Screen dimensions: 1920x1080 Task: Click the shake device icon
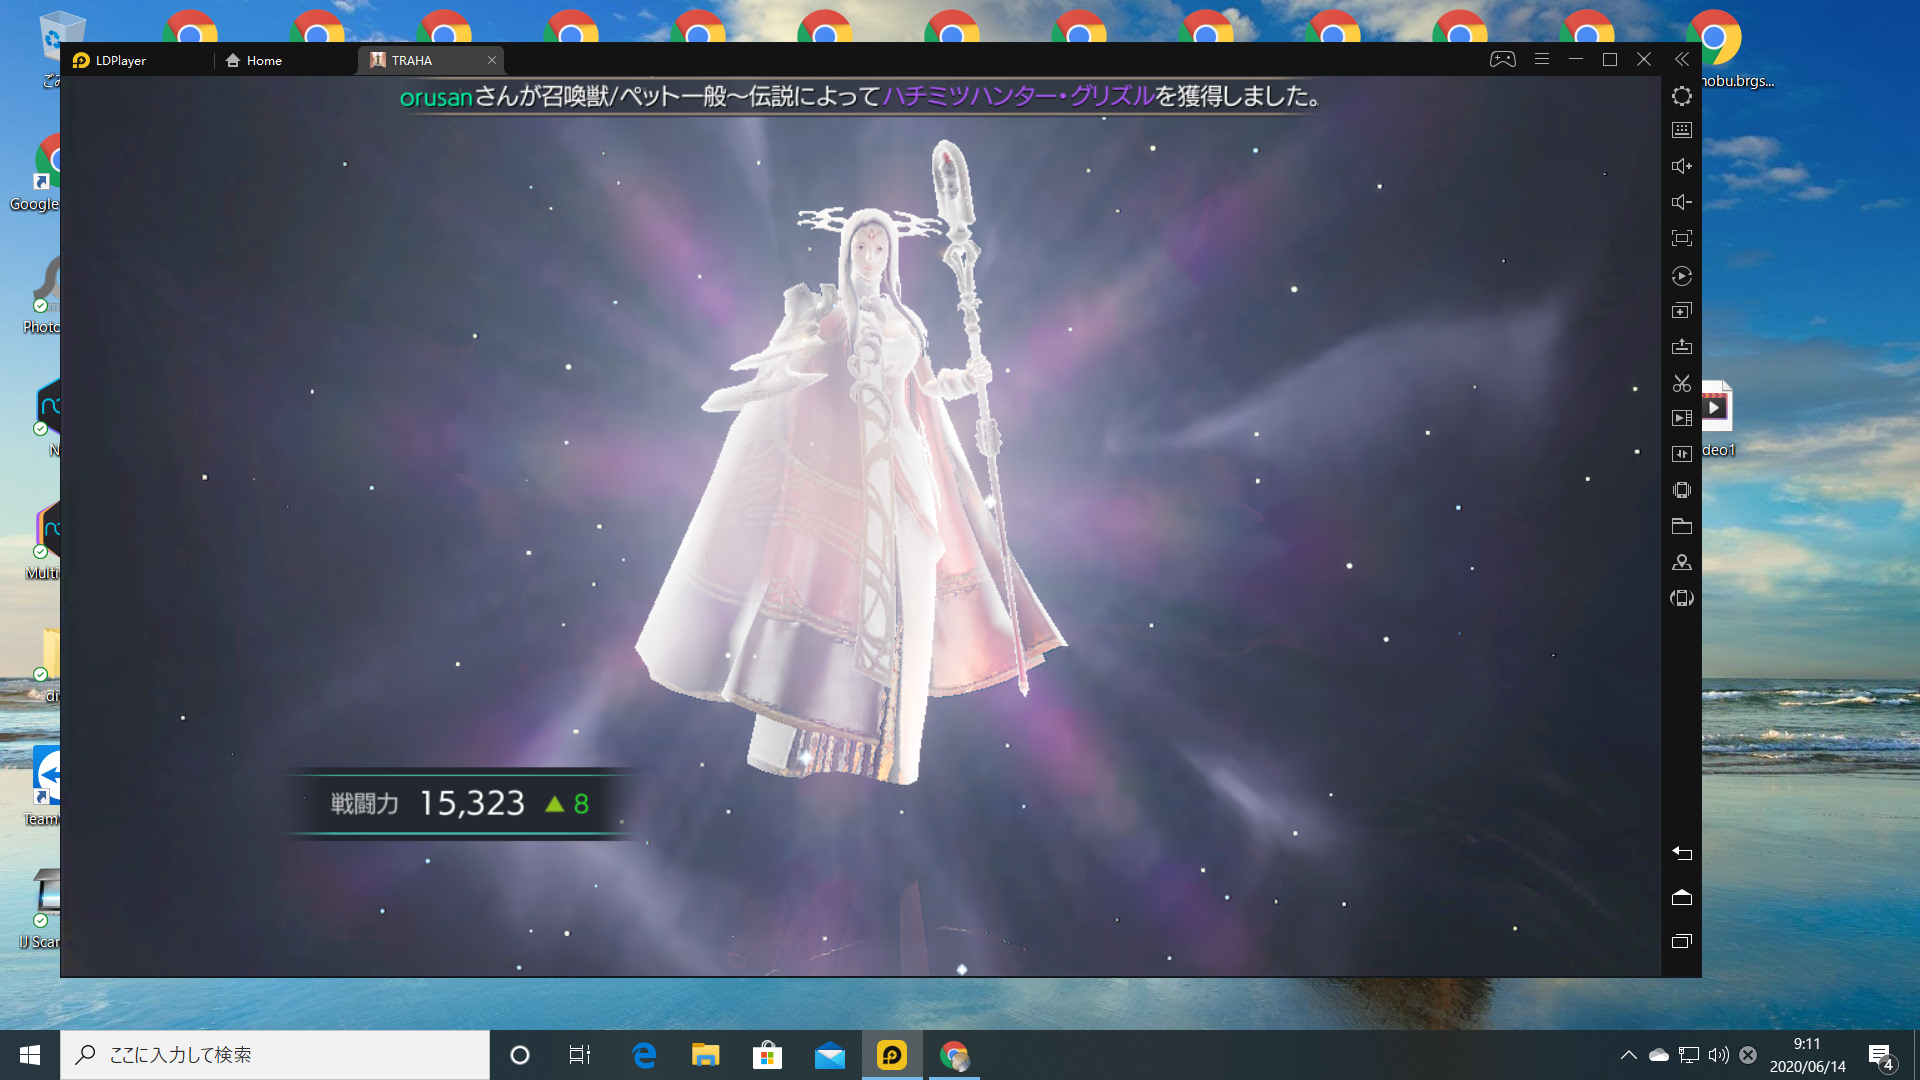point(1682,490)
